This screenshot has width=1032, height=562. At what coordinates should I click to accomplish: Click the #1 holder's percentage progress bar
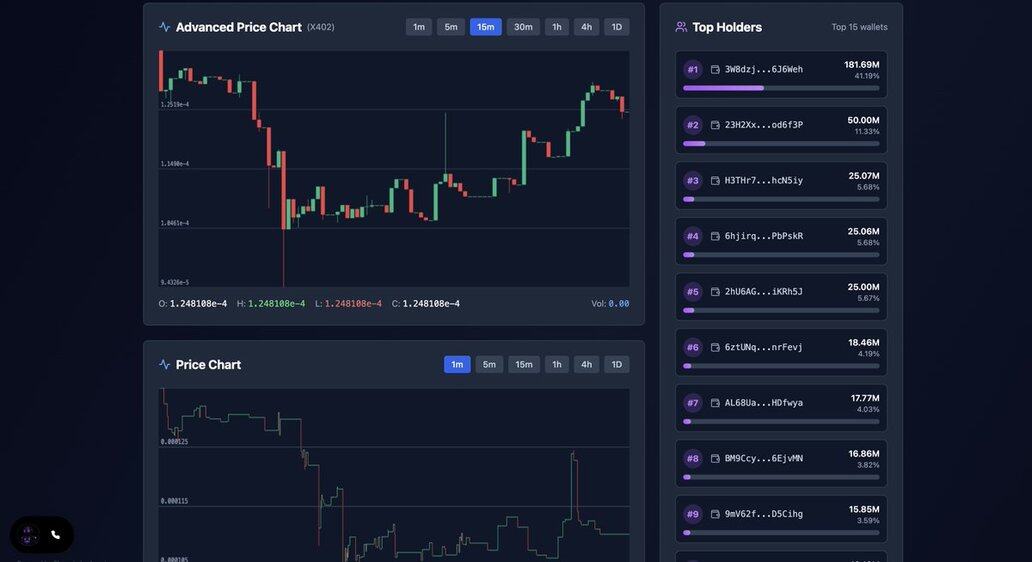(781, 88)
